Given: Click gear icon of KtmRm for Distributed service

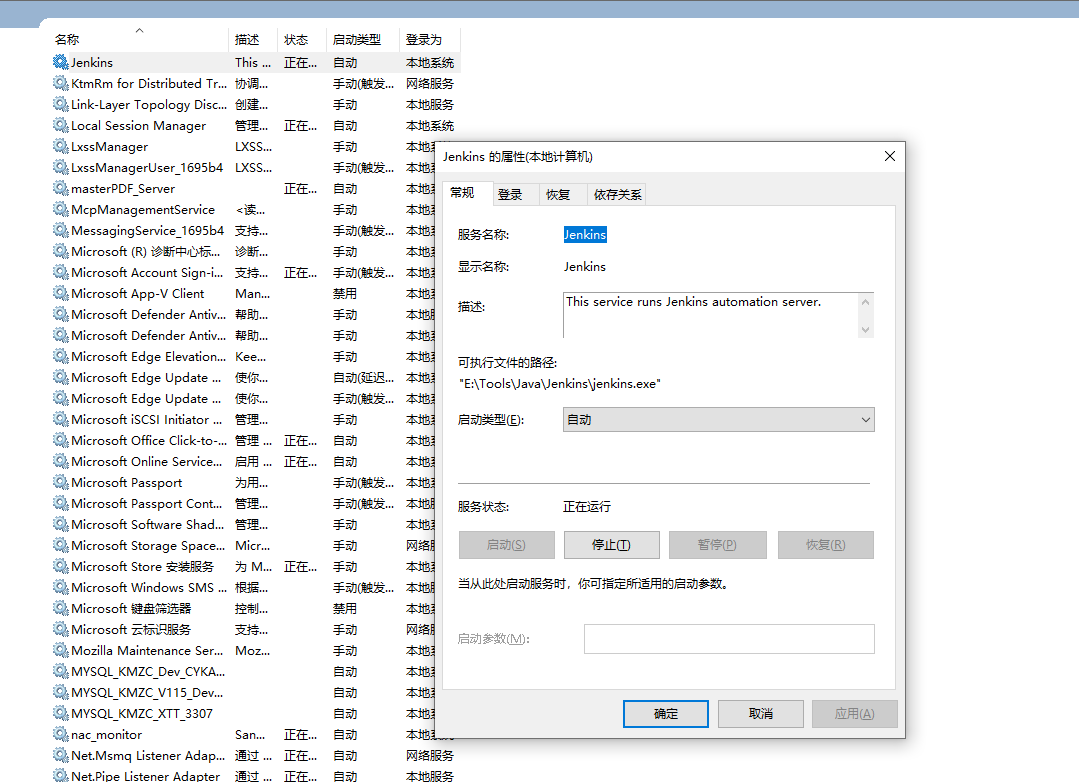Looking at the screenshot, I should pyautogui.click(x=61, y=83).
